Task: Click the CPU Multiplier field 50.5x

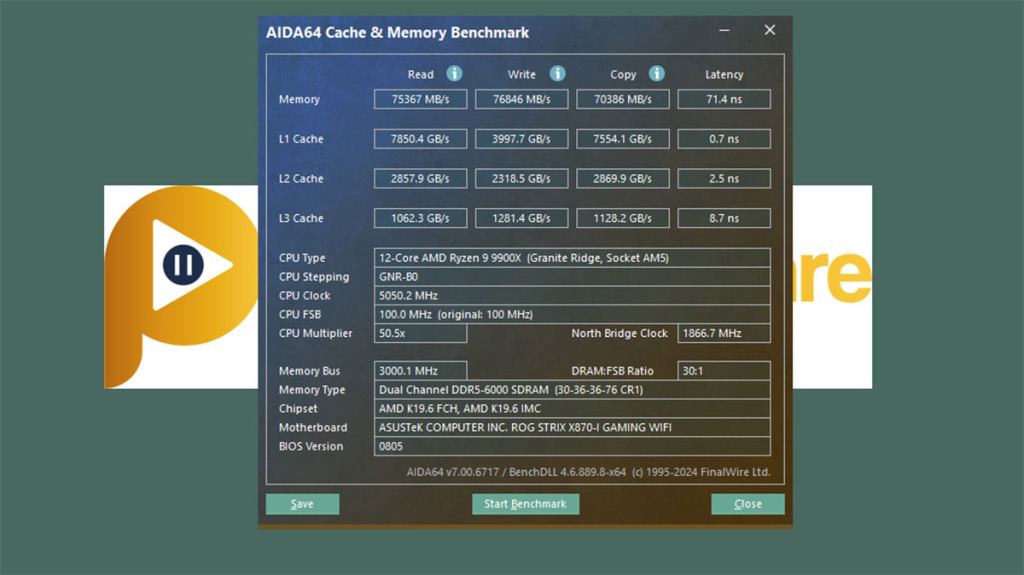Action: 421,333
